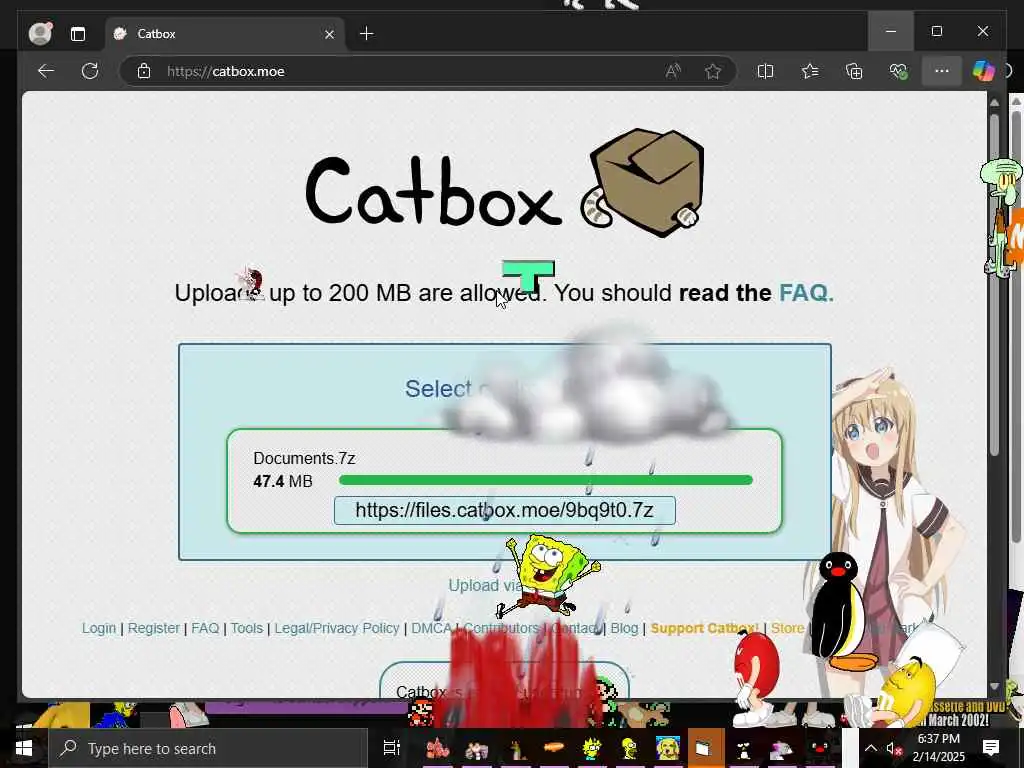The image size is (1024, 768).
Task: Open the Favorites list
Action: (x=810, y=71)
